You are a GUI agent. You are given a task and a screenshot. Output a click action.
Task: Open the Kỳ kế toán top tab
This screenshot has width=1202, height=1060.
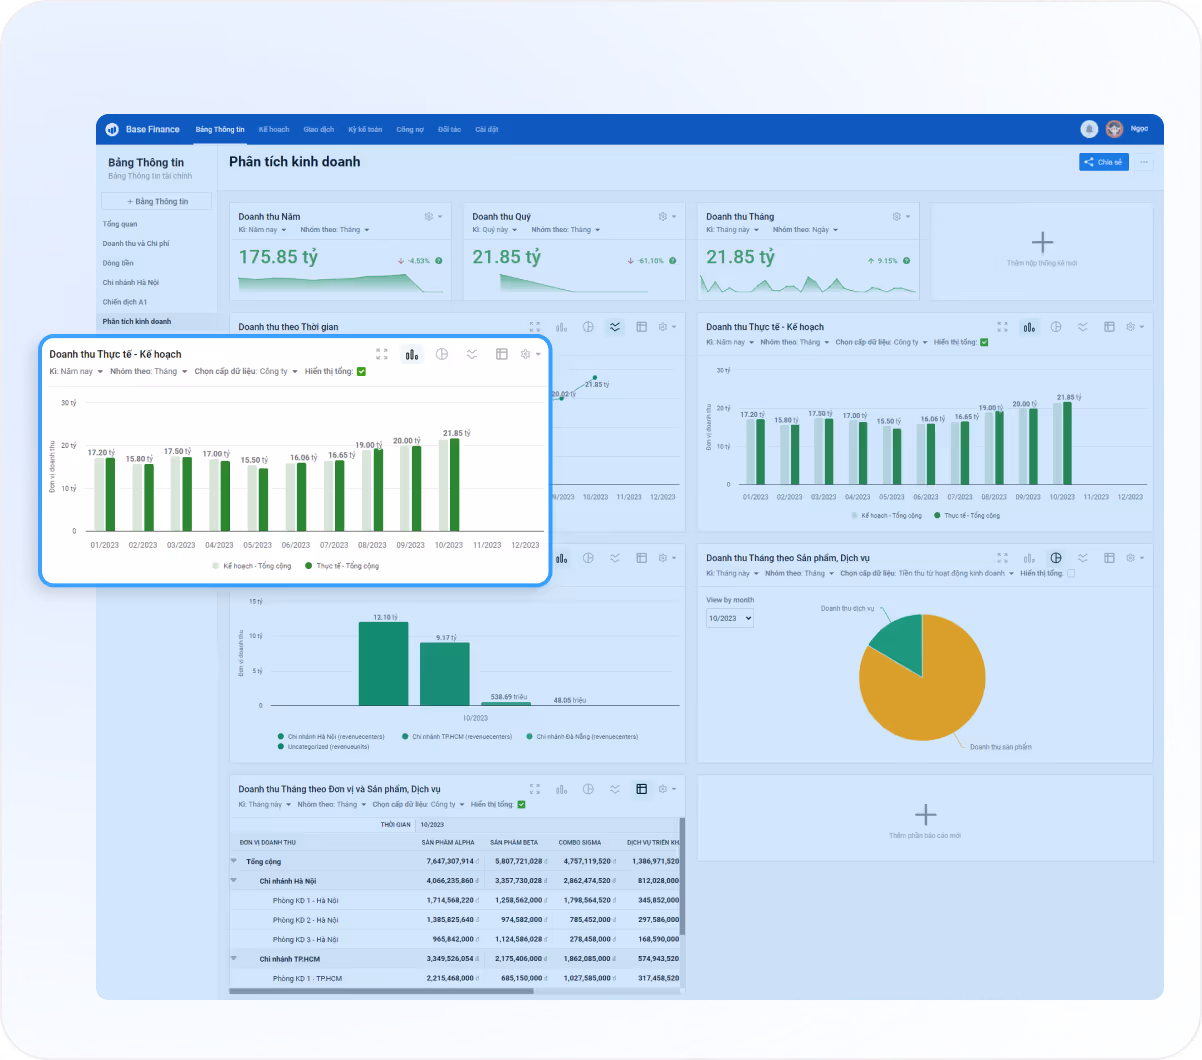tap(365, 129)
